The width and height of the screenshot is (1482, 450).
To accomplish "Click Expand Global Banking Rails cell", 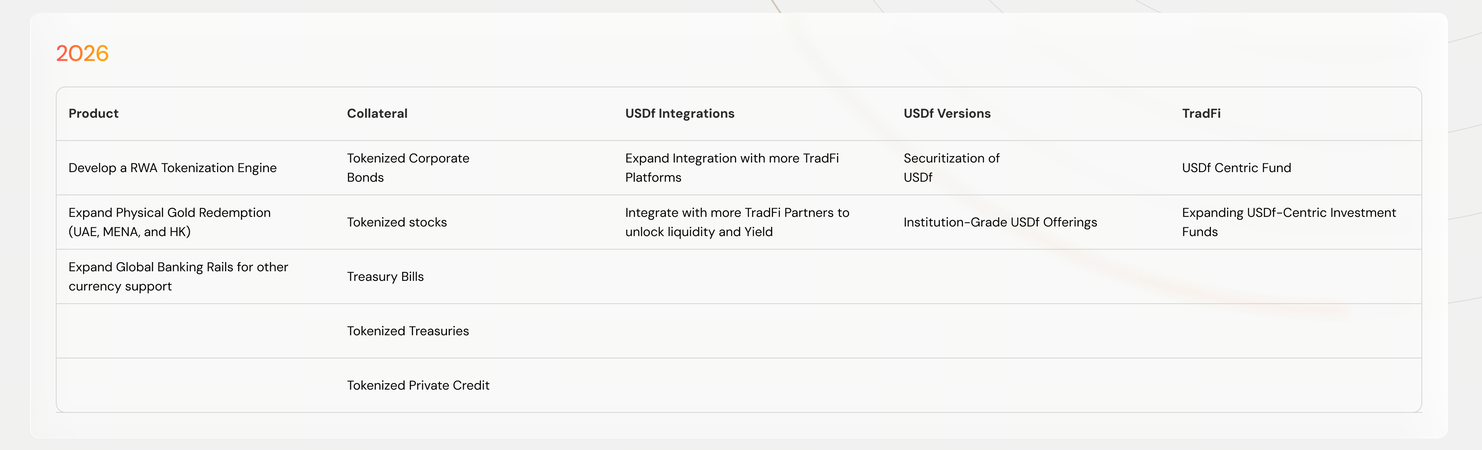I will tap(178, 277).
